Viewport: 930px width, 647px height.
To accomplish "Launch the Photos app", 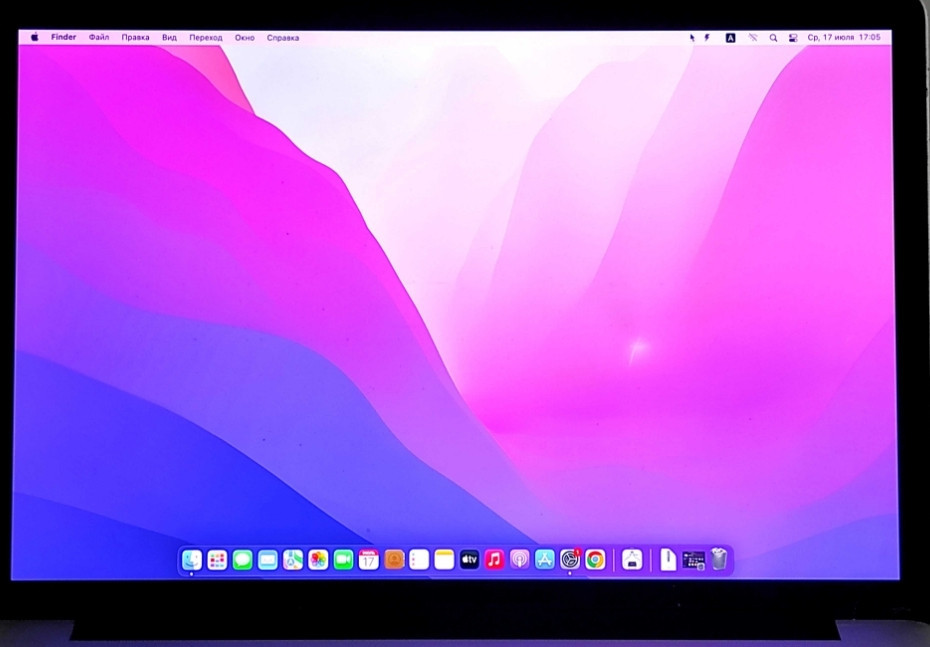I will point(314,561).
